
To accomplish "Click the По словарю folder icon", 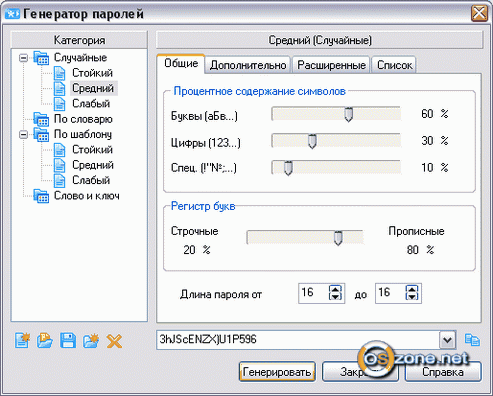I will [x=41, y=120].
